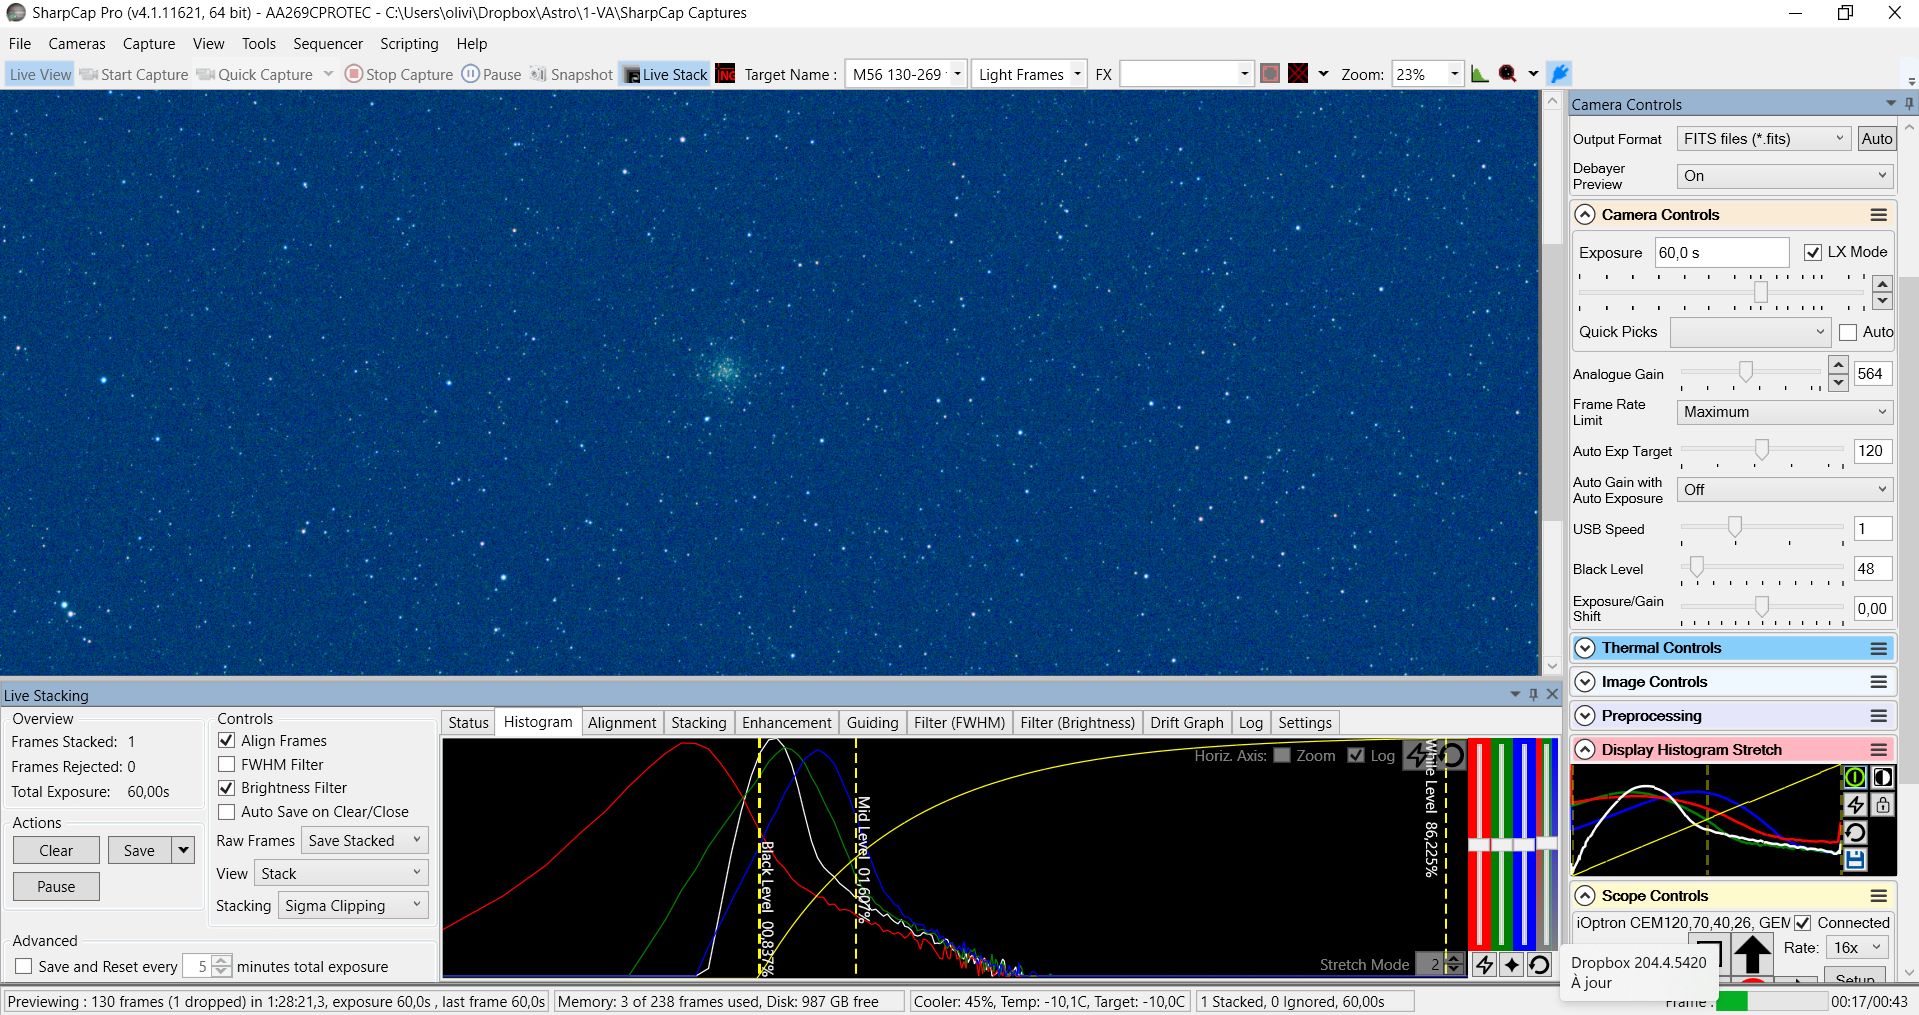Click the magnifier focus tool icon

pos(1507,74)
